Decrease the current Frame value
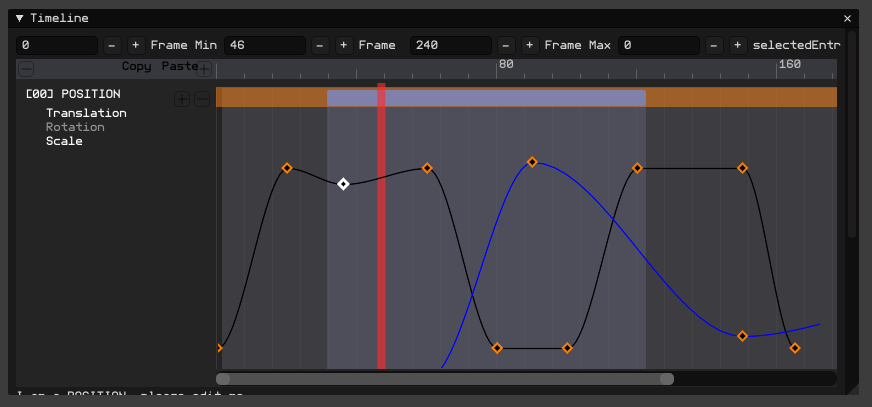The width and height of the screenshot is (872, 407). 320,45
